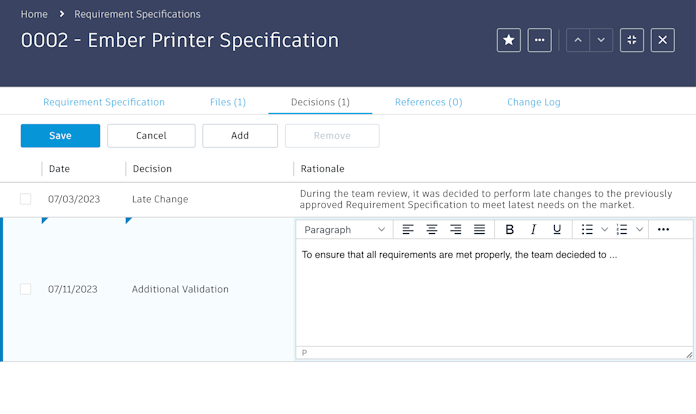696x414 pixels.
Task: Go to next item with down chevron
Action: 601,40
